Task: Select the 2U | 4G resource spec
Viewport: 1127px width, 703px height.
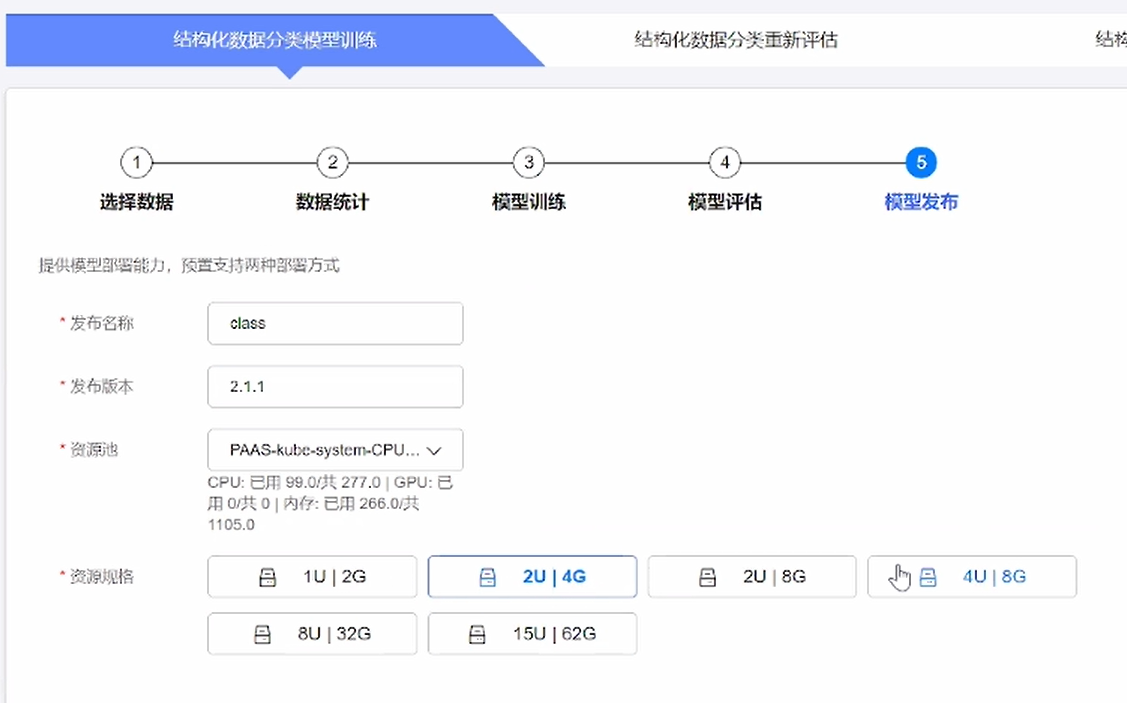Action: 533,576
